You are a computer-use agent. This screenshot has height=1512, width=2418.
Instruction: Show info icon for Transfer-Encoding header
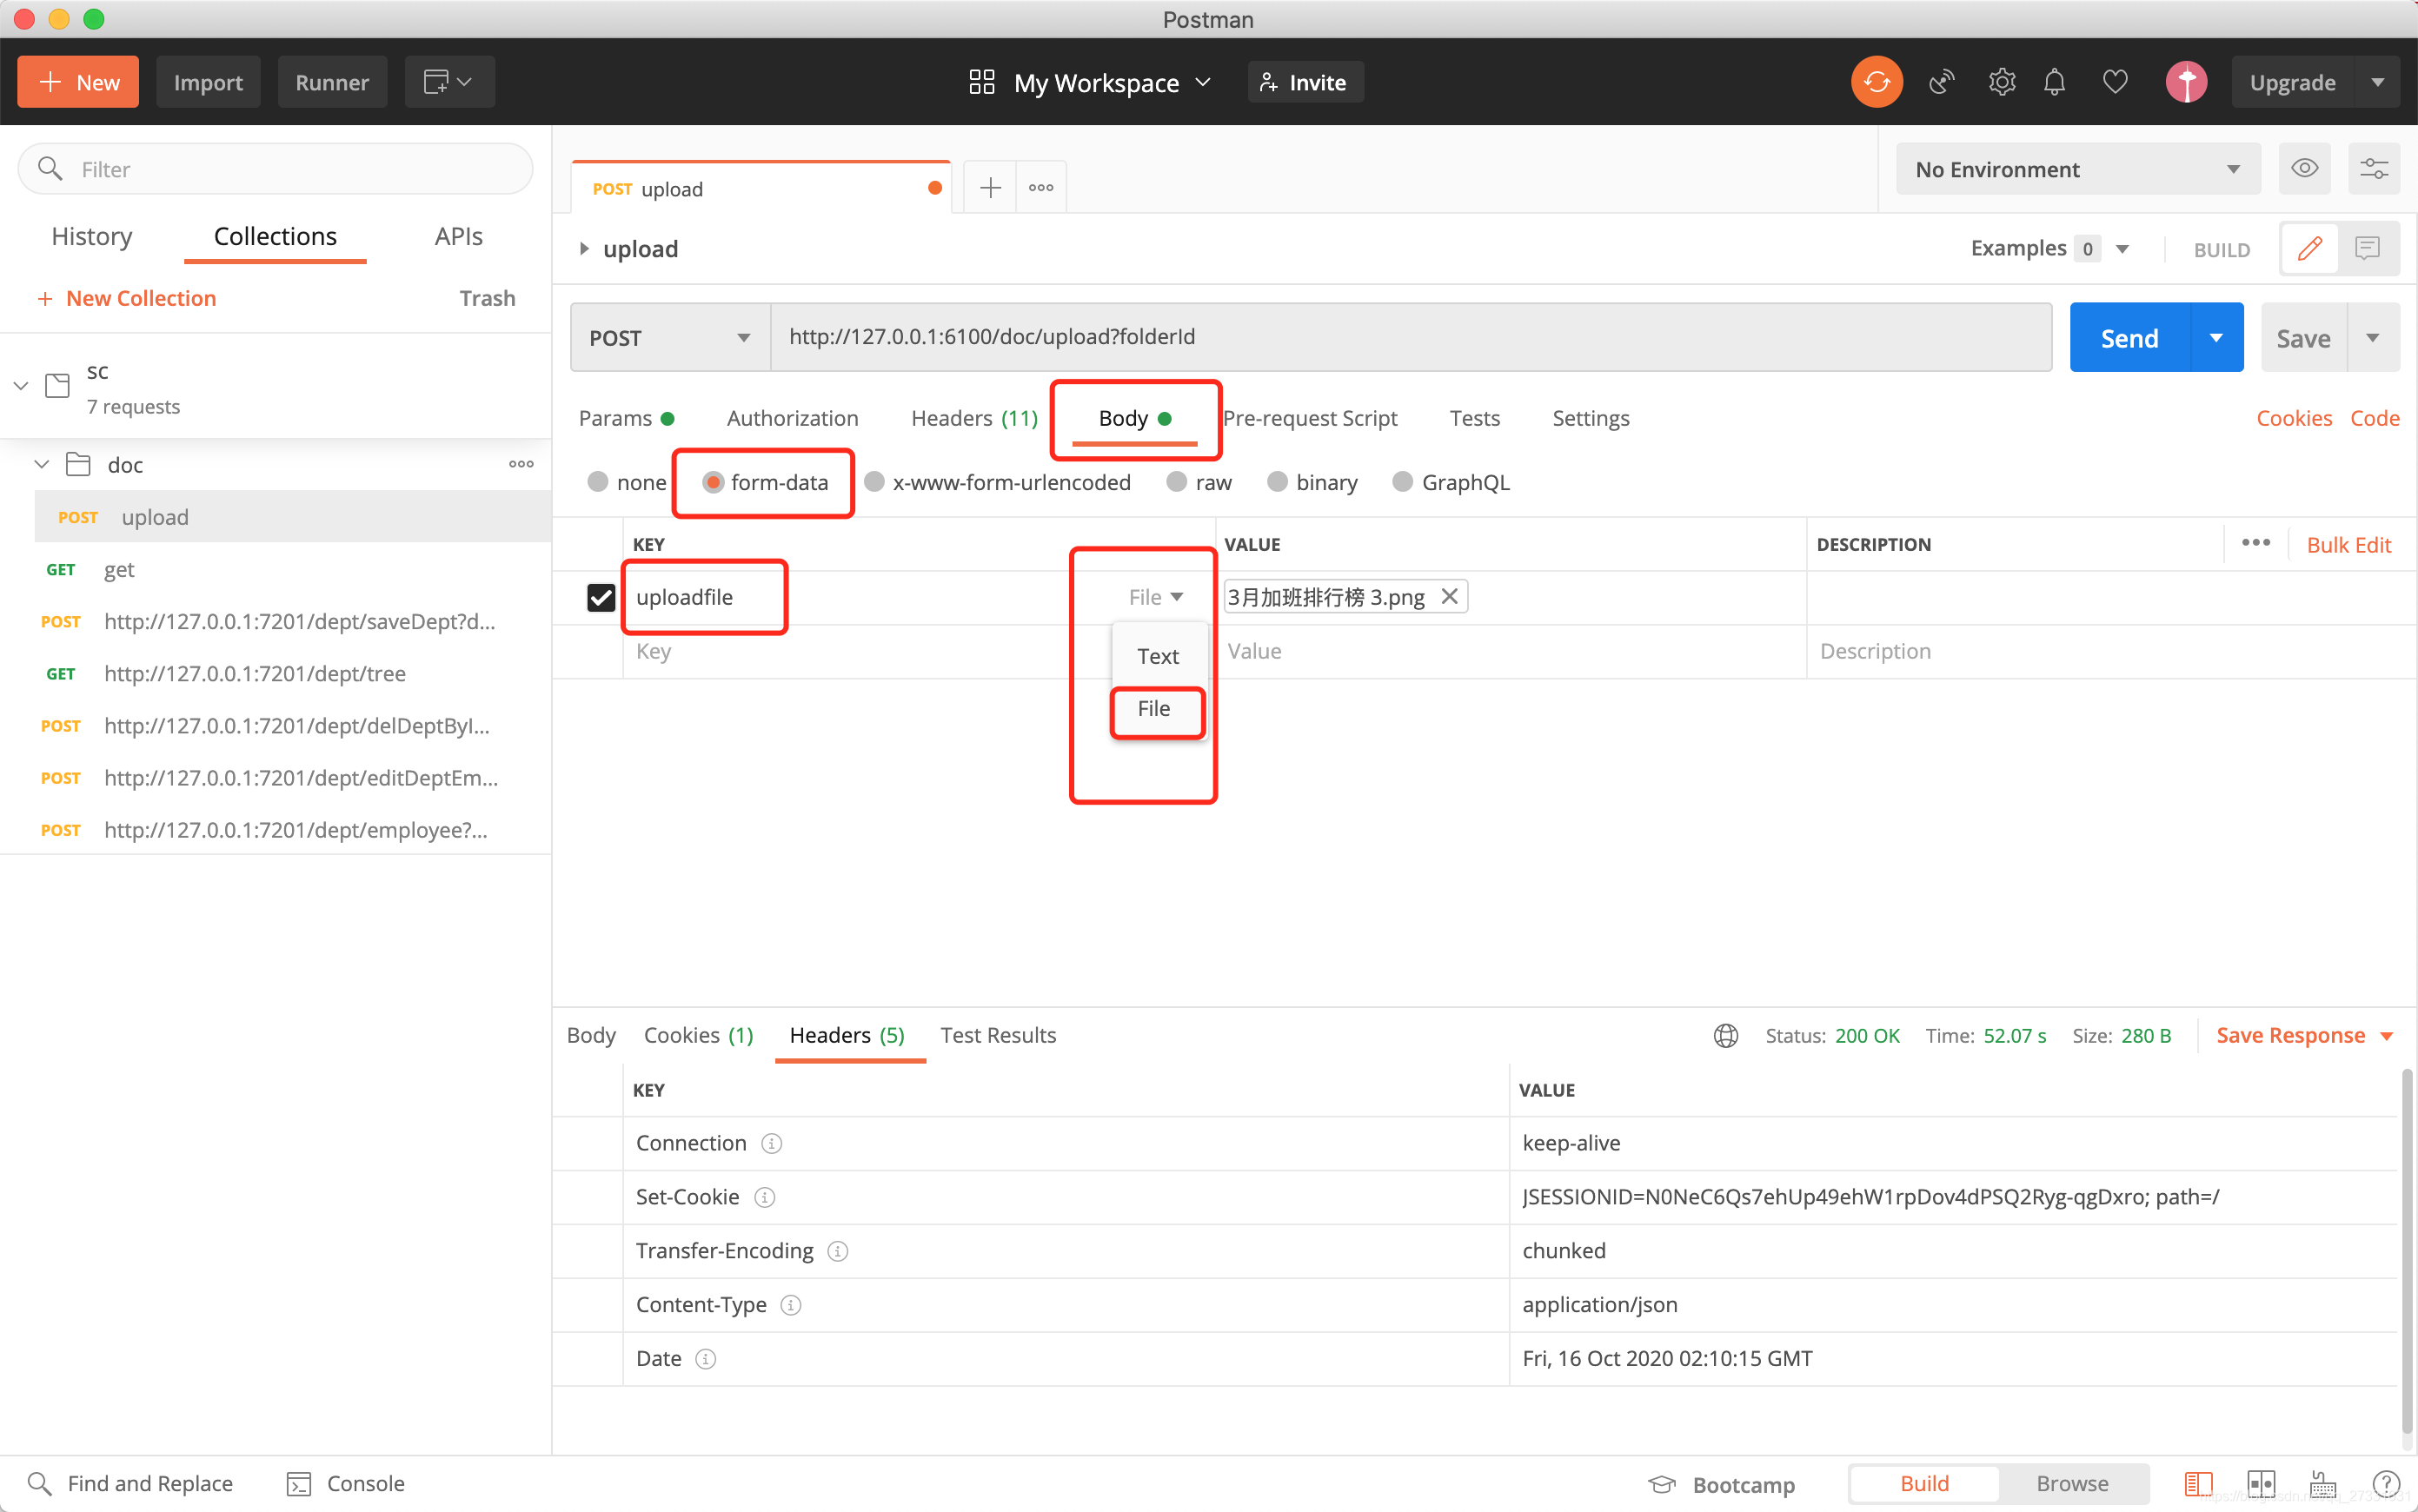[x=838, y=1251]
